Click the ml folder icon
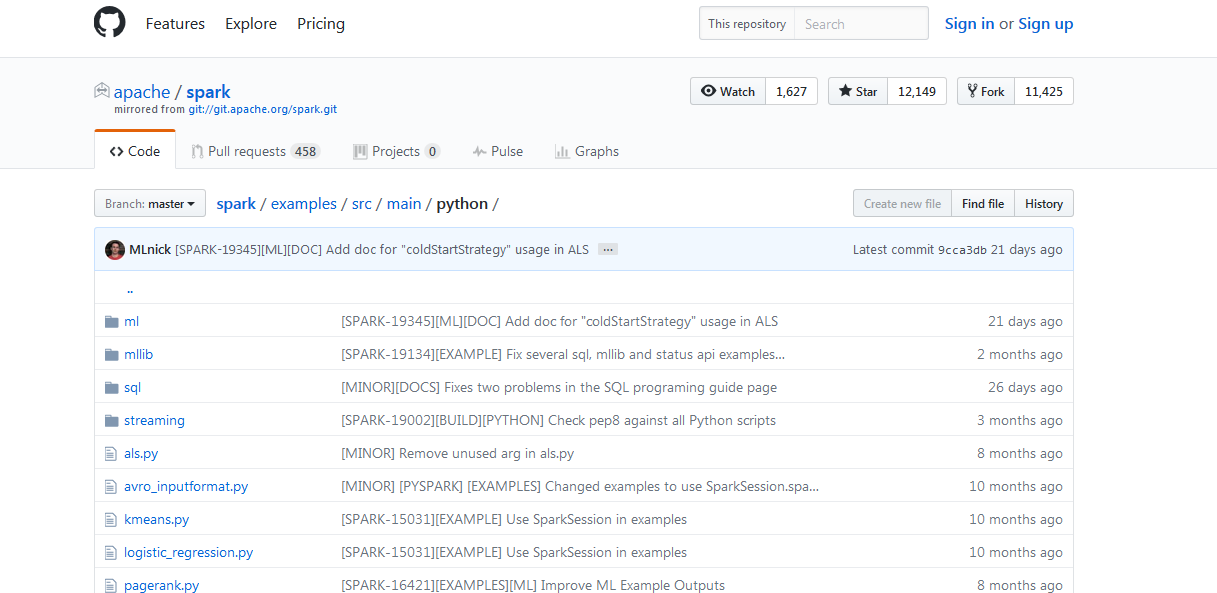 tap(111, 321)
